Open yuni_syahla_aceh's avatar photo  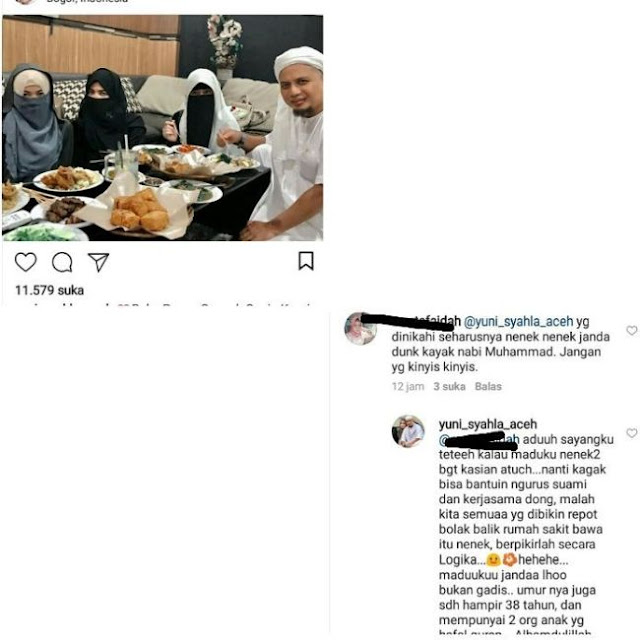pyautogui.click(x=408, y=431)
